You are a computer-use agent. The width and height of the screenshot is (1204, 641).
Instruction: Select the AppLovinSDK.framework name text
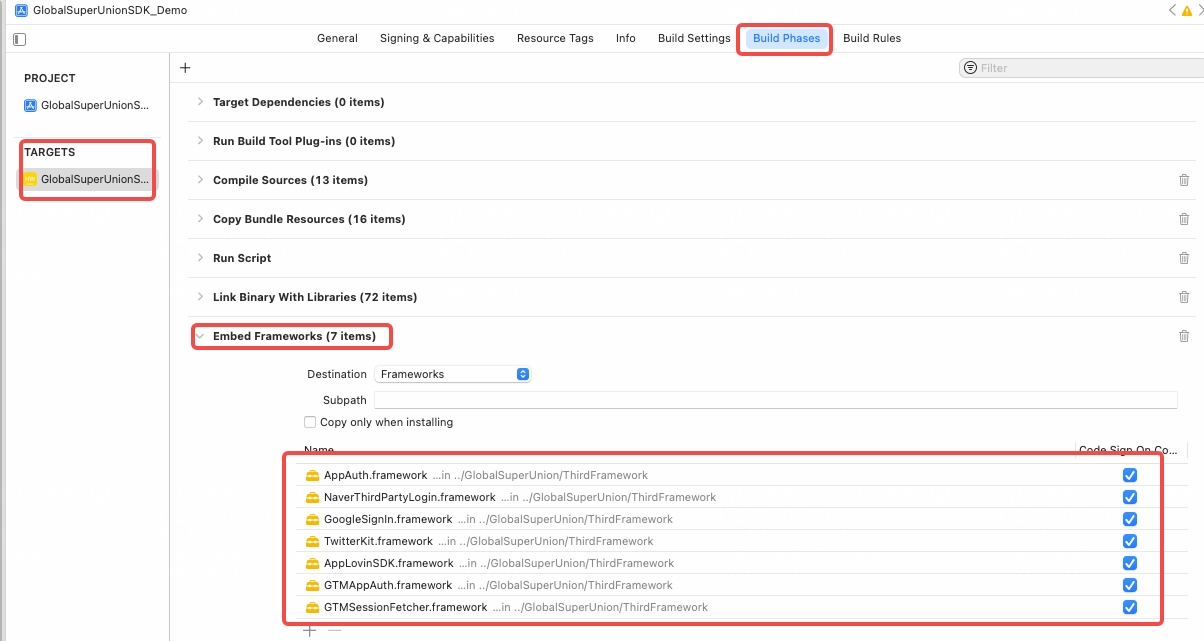389,563
